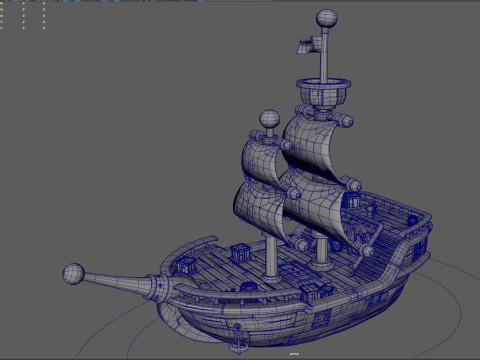The width and height of the screenshot is (480, 360).
Task: Select the ball atop the front mast
Action: [x=269, y=120]
